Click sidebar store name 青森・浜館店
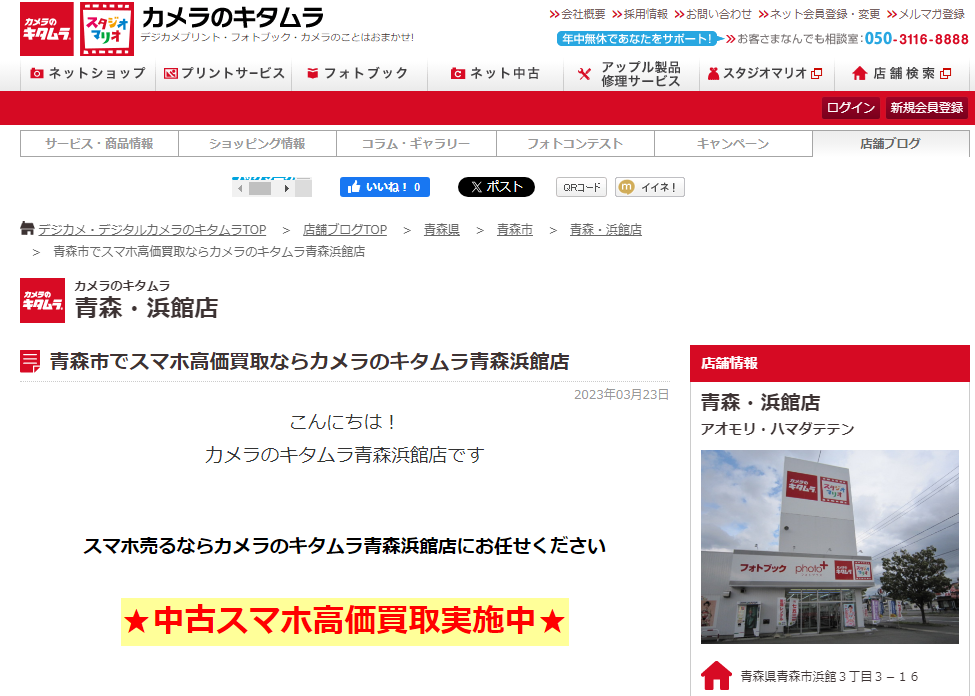 tap(760, 402)
